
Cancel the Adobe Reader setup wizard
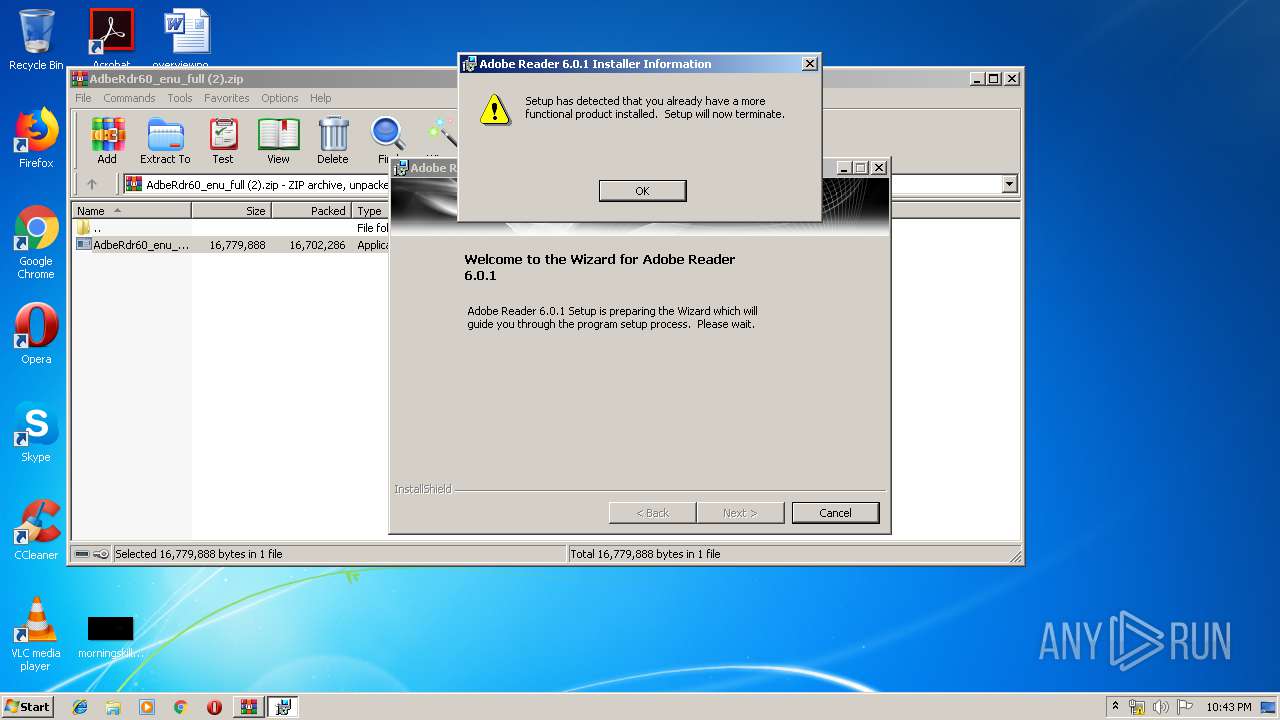pos(835,513)
